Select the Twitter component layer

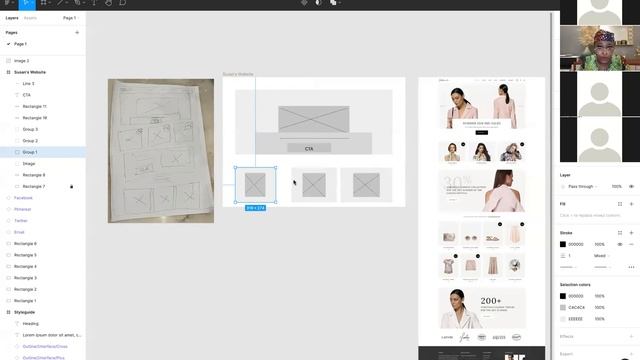[43, 221]
